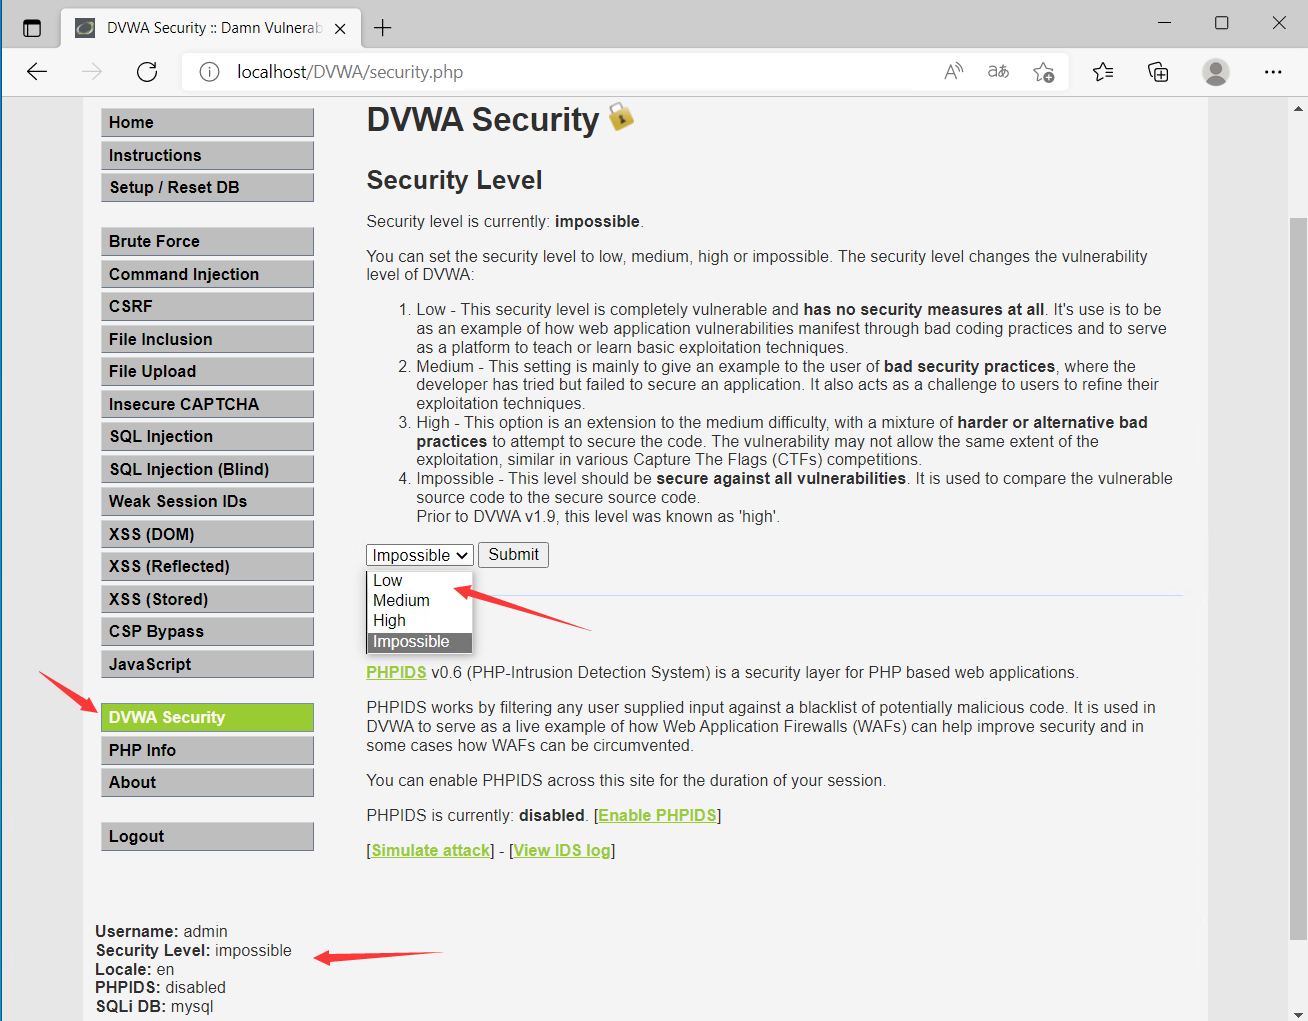Image resolution: width=1308 pixels, height=1021 pixels.
Task: Click the tab actions icon at the top left
Action: coord(32,28)
